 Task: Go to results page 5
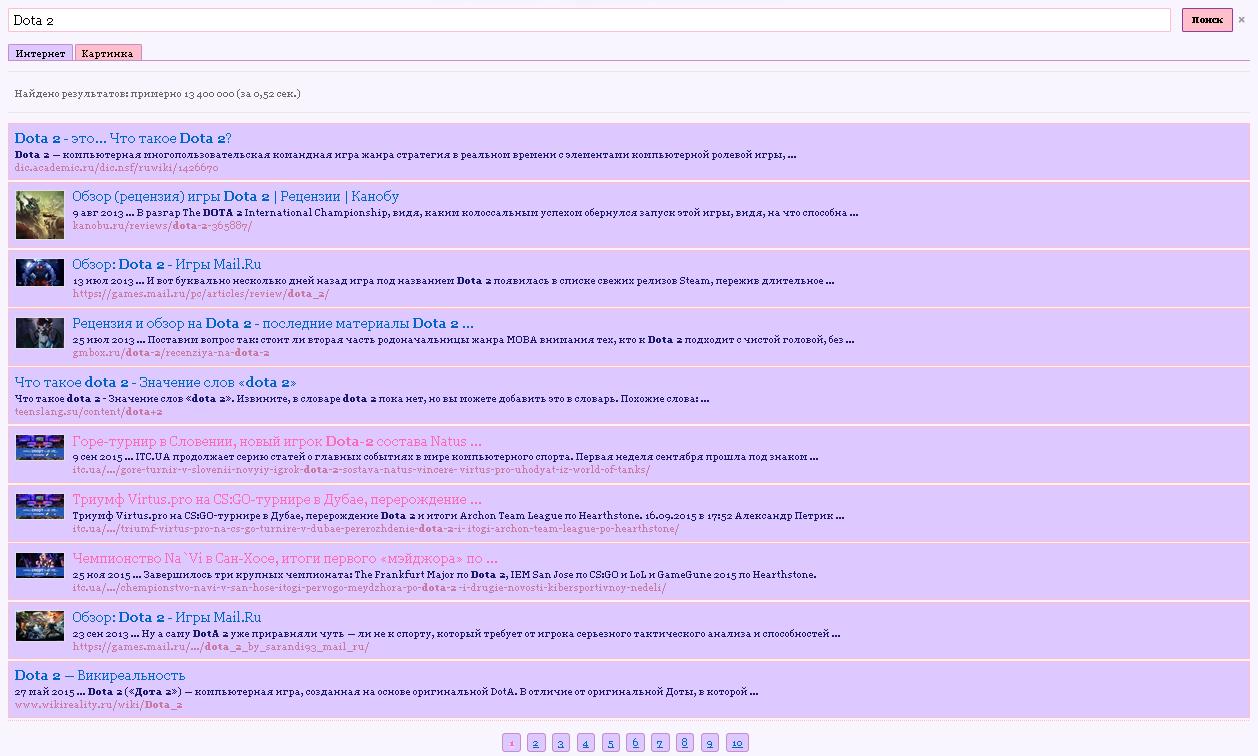610,743
